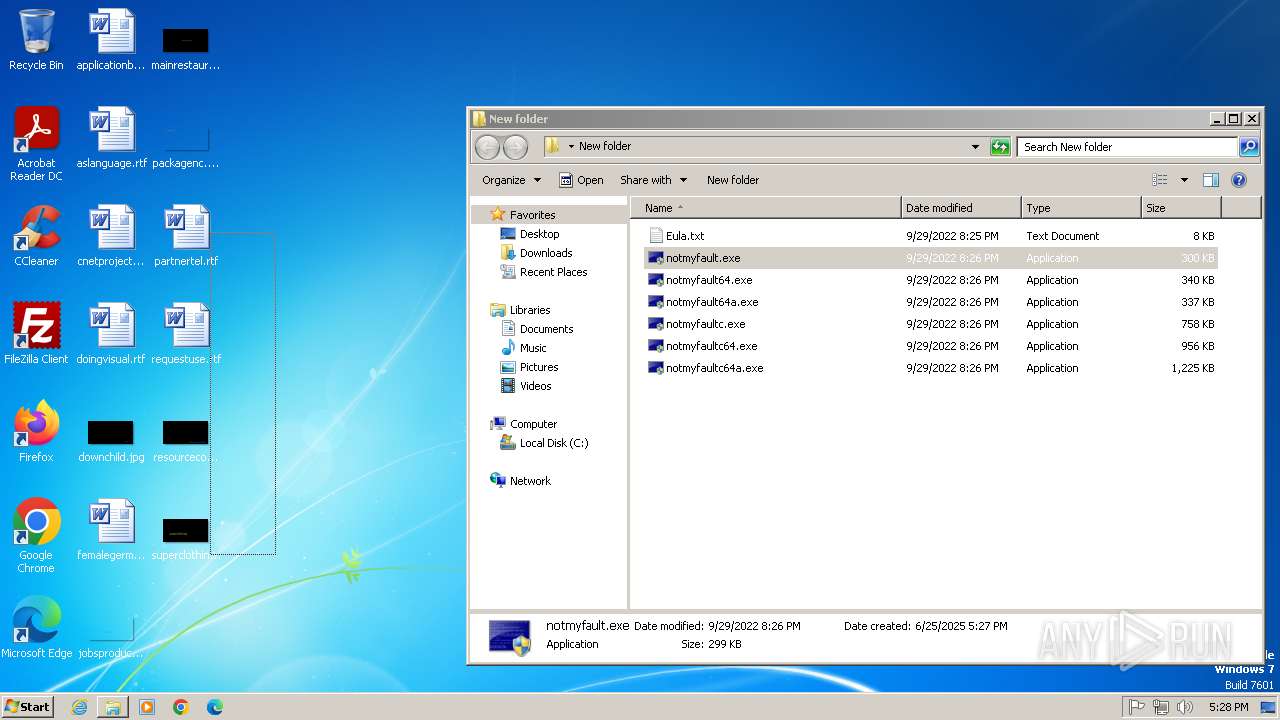Viewport: 1280px width, 720px height.
Task: Select Local Disk (C:) drive
Action: click(x=553, y=443)
